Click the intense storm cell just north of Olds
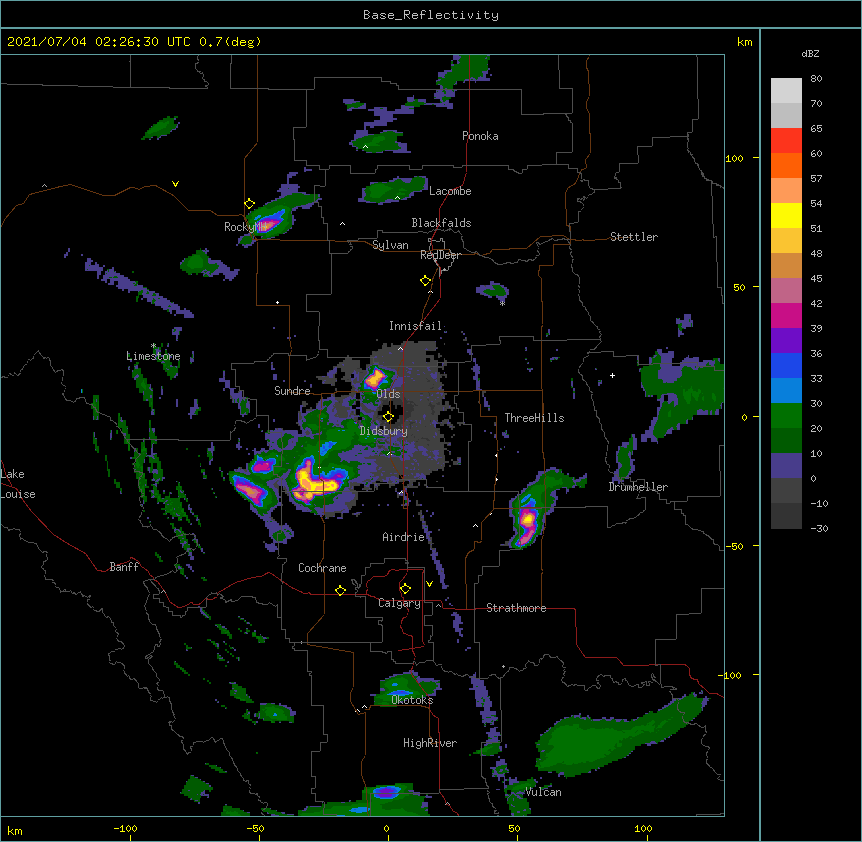Viewport: 862px width, 842px height. tap(376, 379)
